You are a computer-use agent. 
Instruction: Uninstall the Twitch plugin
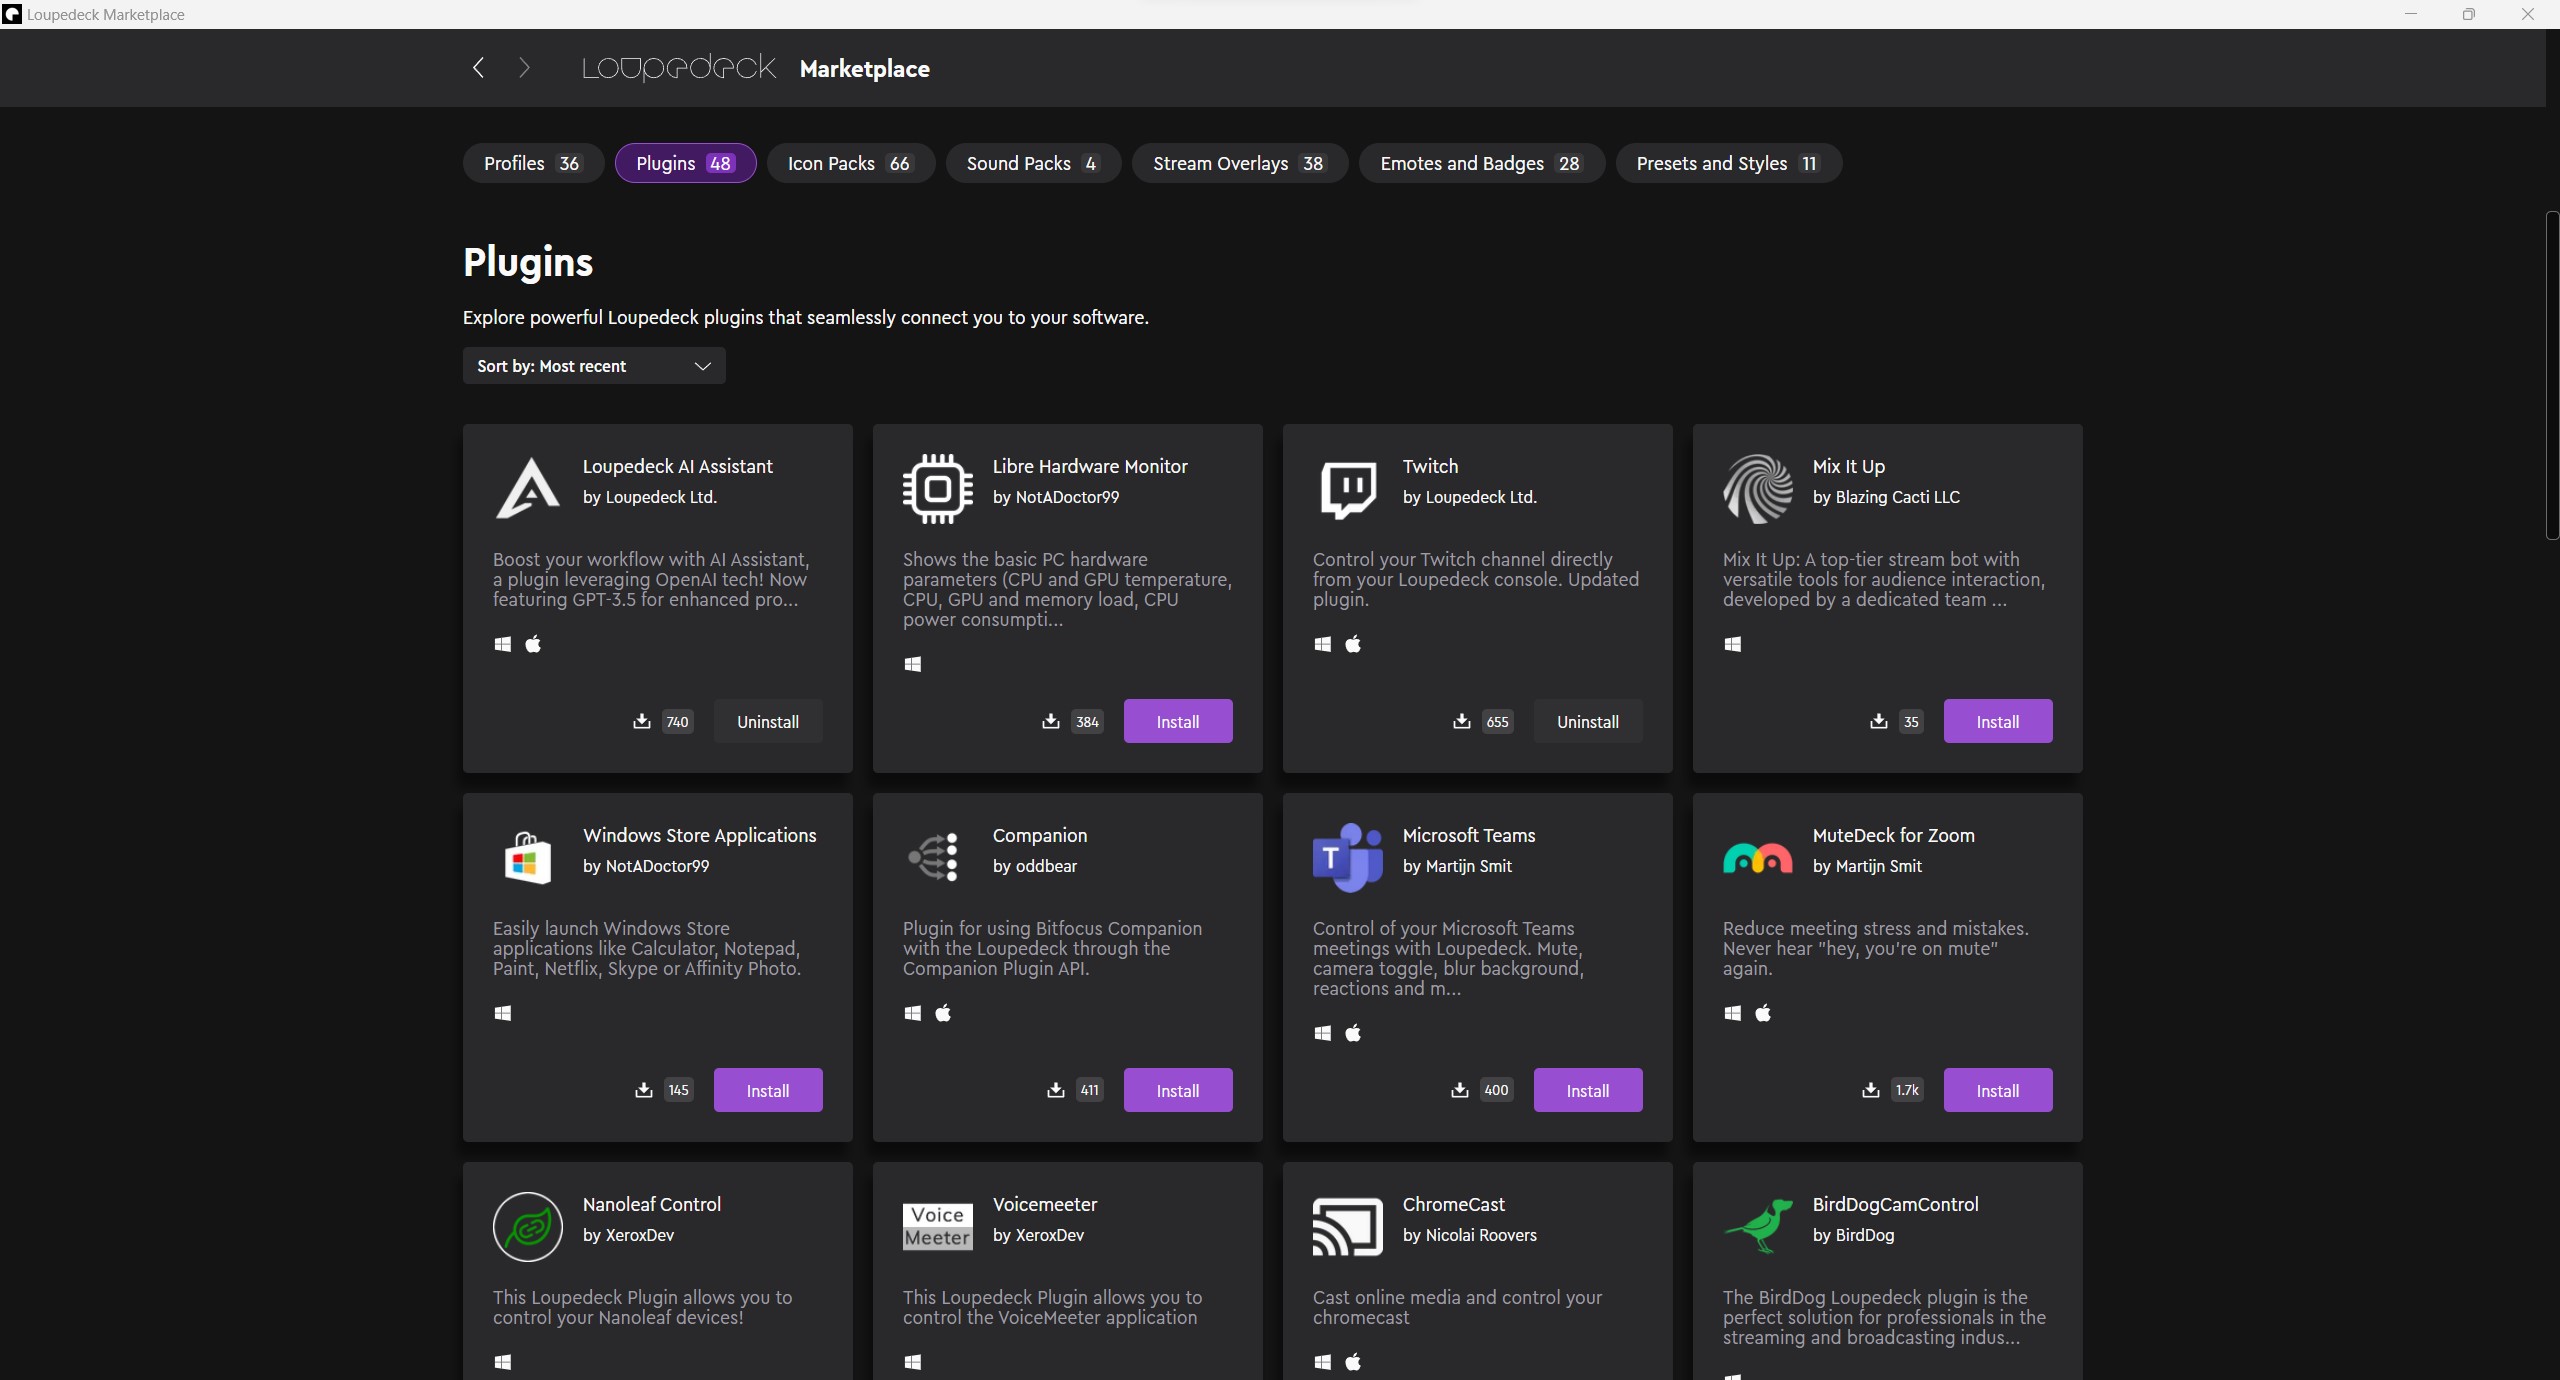(x=1588, y=721)
